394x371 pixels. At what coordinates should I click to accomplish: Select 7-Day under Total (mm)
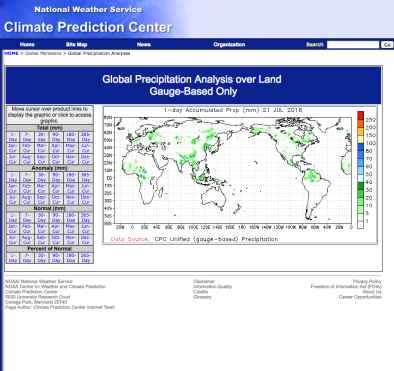tap(27, 137)
